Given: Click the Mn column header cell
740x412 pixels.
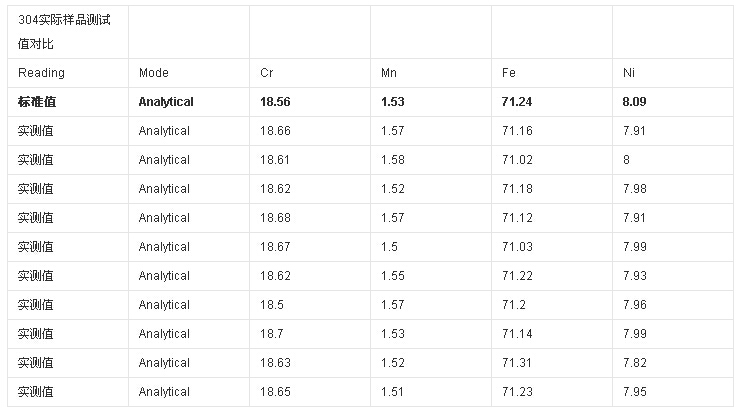Looking at the screenshot, I should [x=389, y=73].
